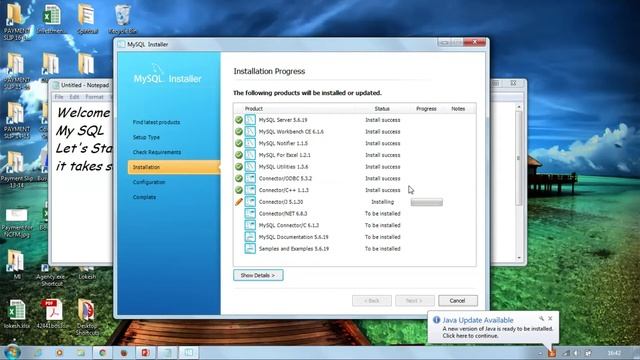Select the PDF file on the desktop
This screenshot has width=640, height=360.
pos(51,314)
